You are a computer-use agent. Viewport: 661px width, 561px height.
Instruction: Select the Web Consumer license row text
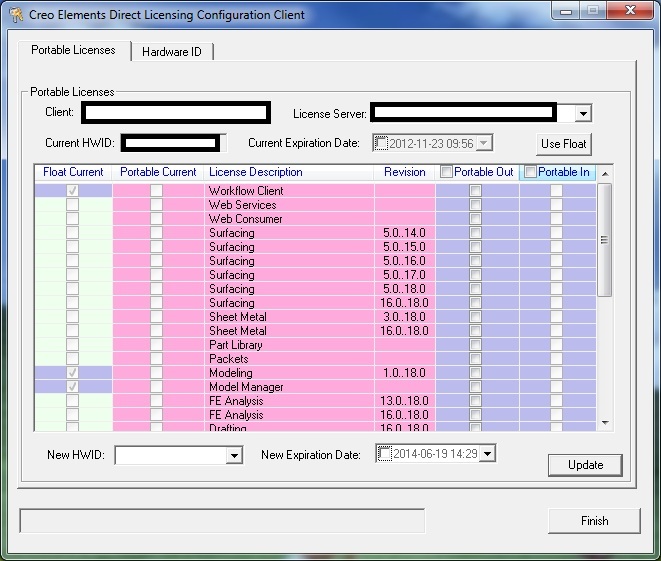(246, 219)
